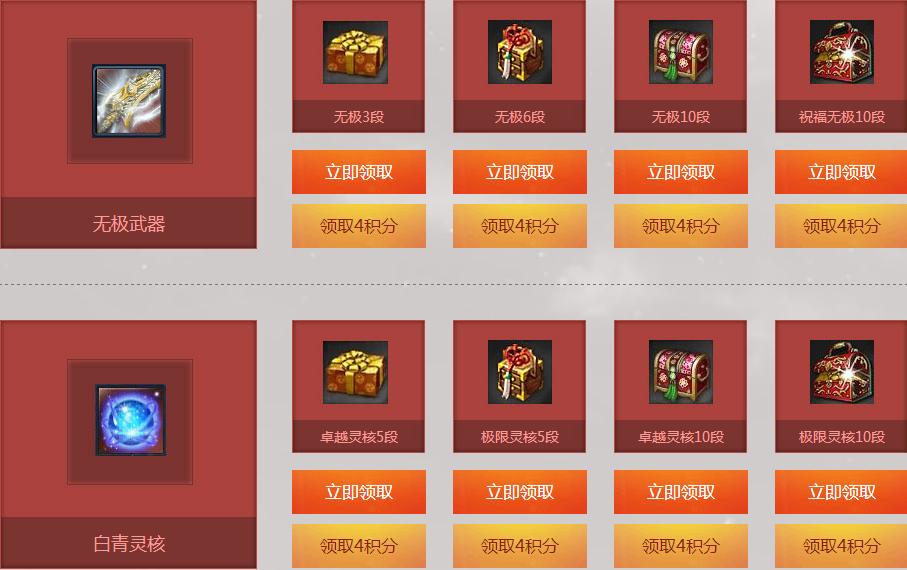Click the 白青灵核 category label
The height and width of the screenshot is (570, 907).
tap(129, 543)
